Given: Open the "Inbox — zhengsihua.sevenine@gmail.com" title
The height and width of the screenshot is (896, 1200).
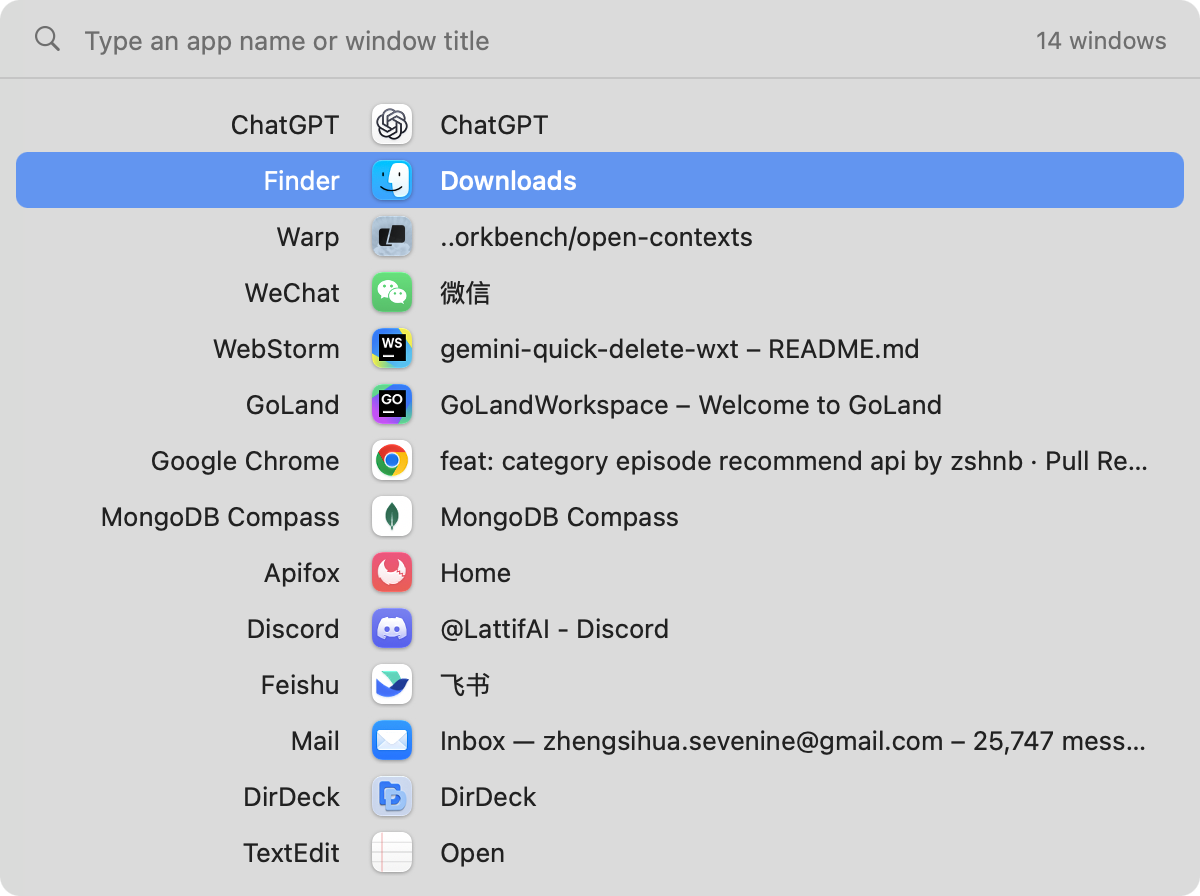Looking at the screenshot, I should pos(794,741).
